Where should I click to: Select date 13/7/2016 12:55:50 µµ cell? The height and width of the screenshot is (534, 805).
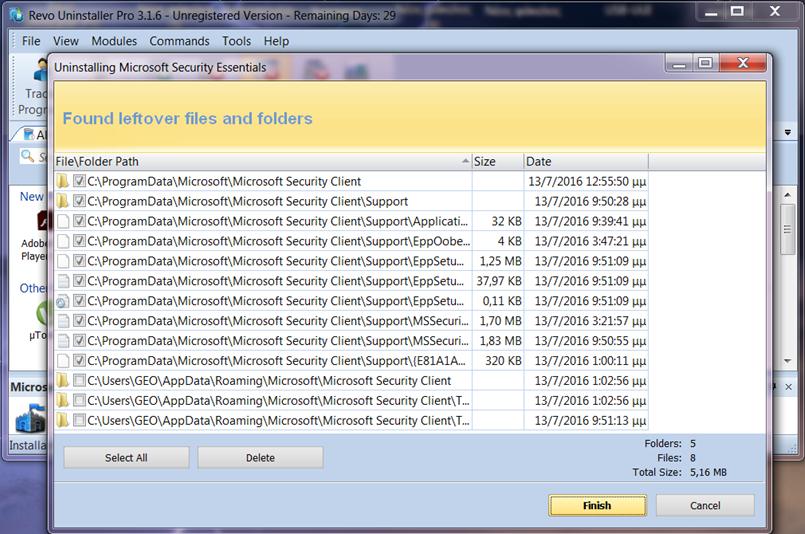point(586,181)
